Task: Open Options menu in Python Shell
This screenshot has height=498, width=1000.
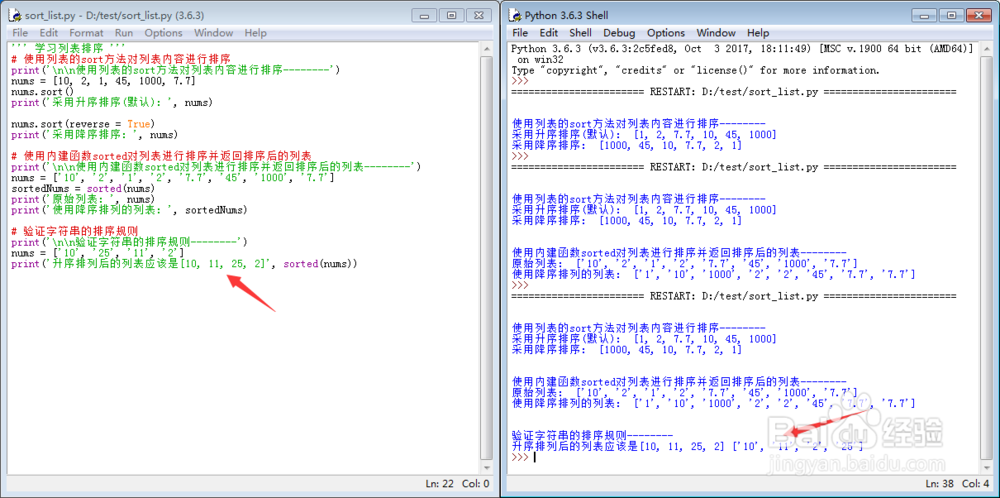Action: (666, 33)
